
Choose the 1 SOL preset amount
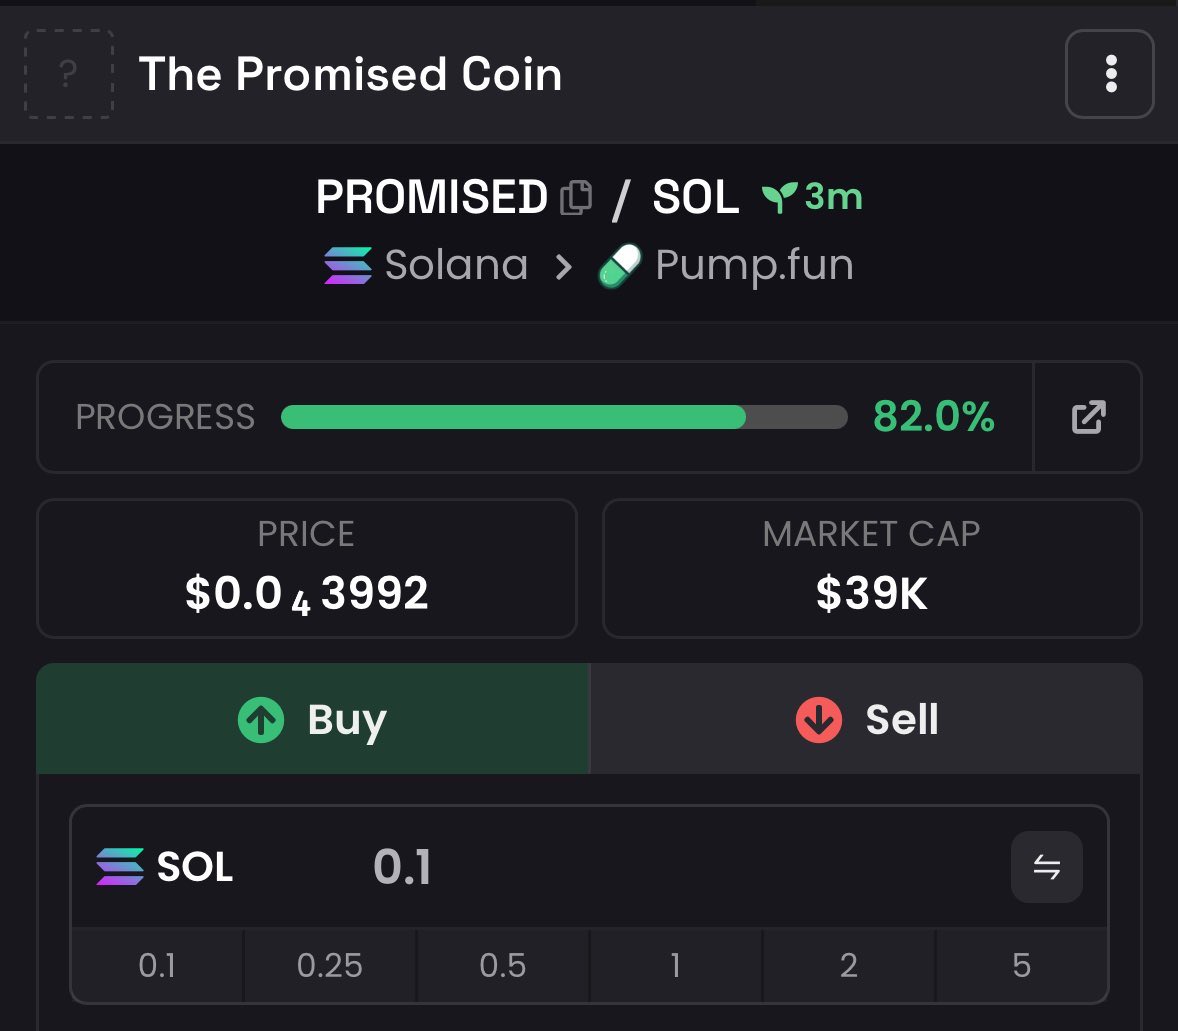point(676,965)
